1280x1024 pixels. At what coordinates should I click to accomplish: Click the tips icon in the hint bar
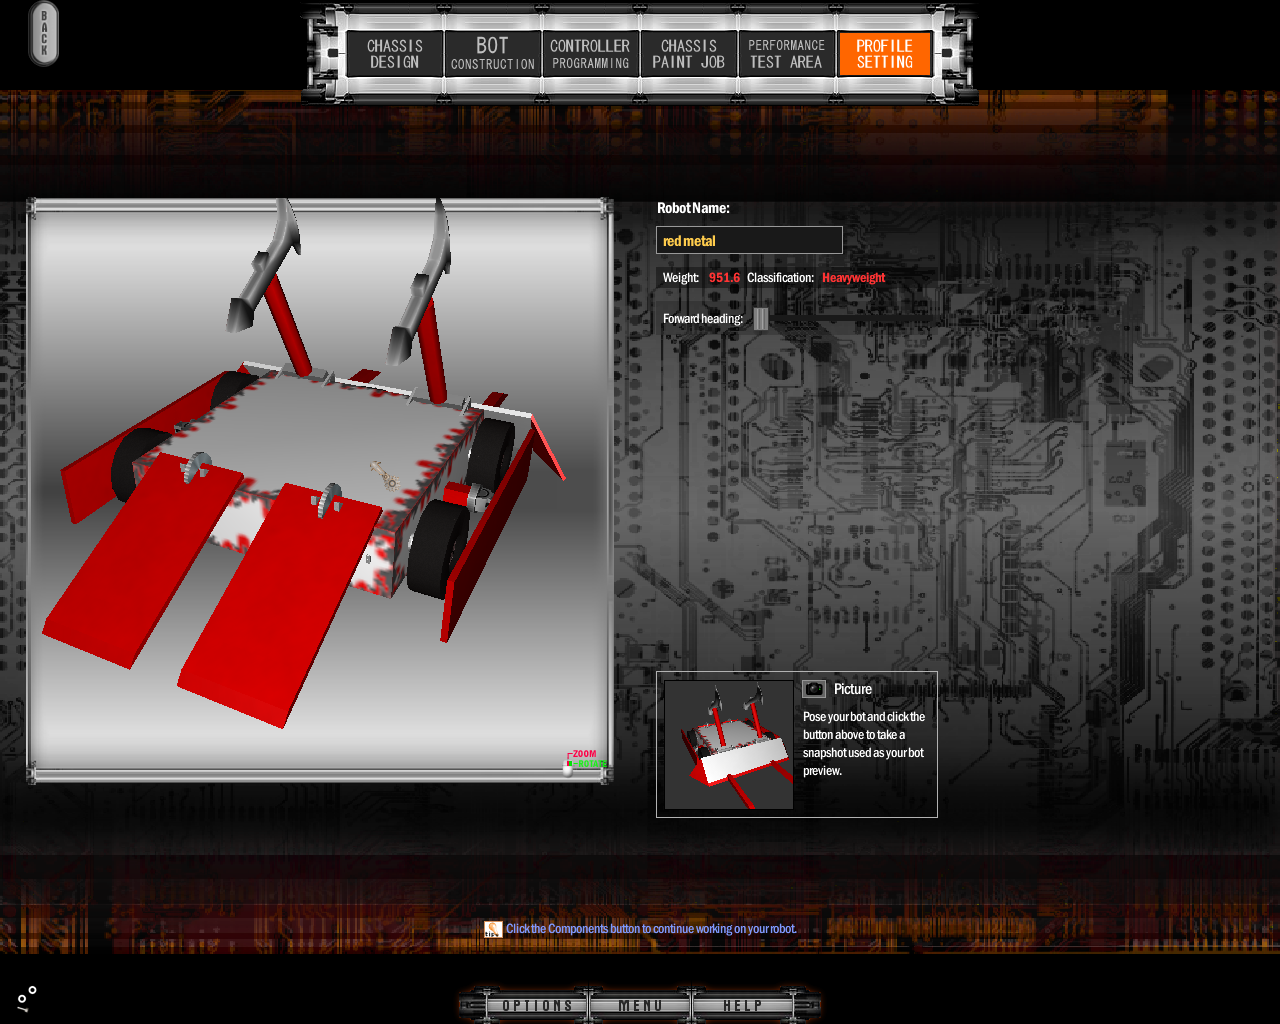tap(493, 929)
